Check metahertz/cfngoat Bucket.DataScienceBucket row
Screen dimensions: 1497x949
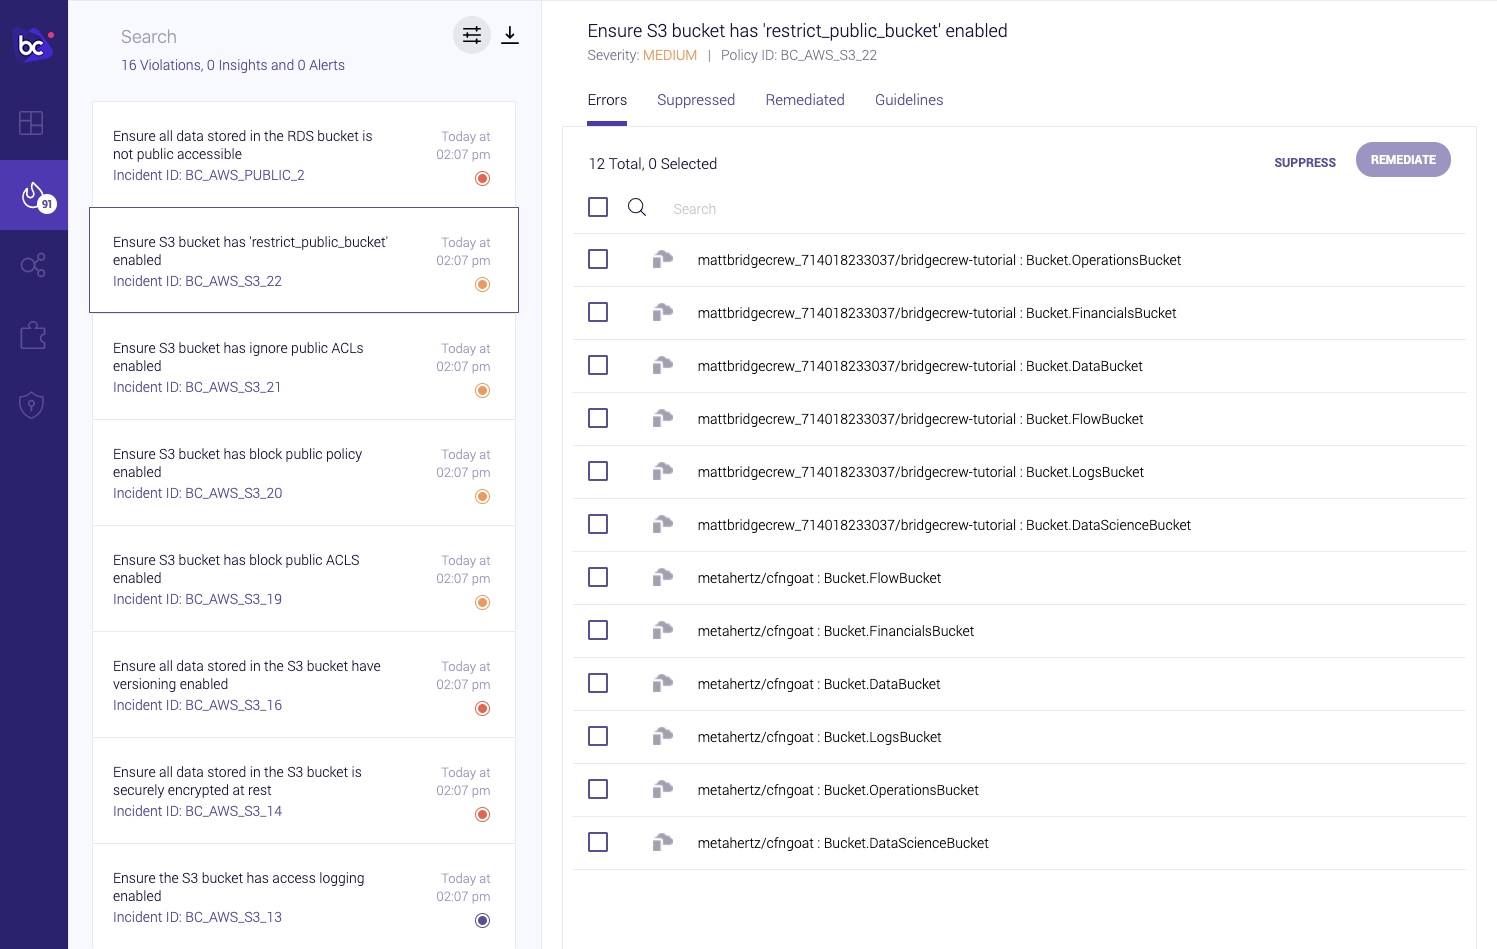[598, 842]
